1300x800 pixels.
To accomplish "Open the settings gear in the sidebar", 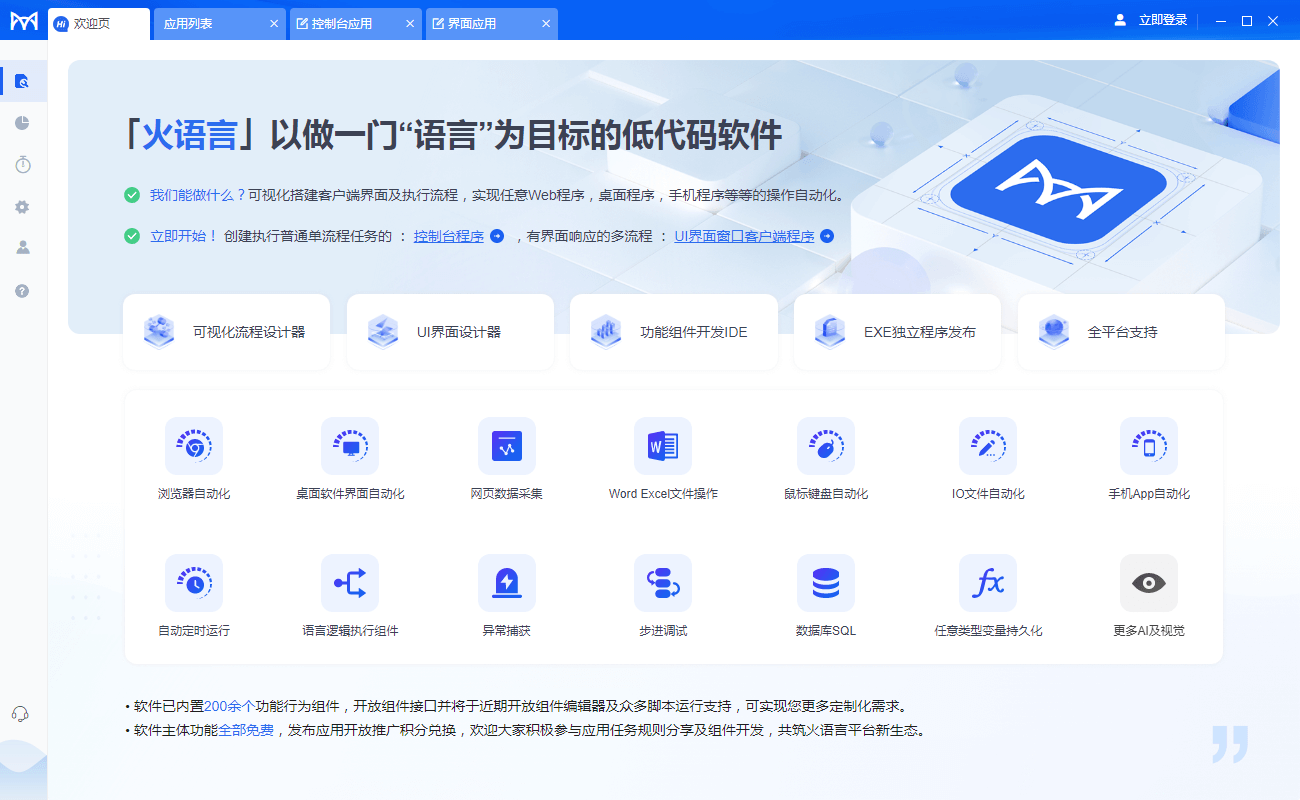I will [22, 207].
